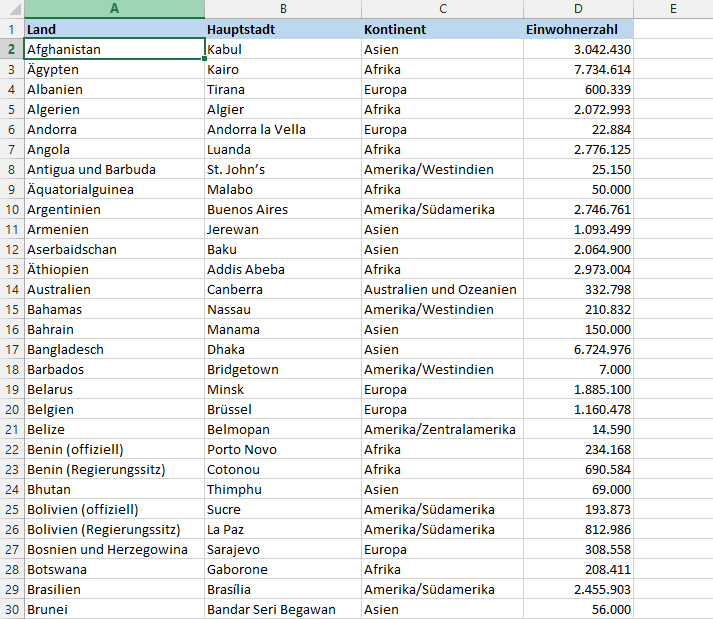
Task: Select the value '56.000'
Action: [578, 609]
